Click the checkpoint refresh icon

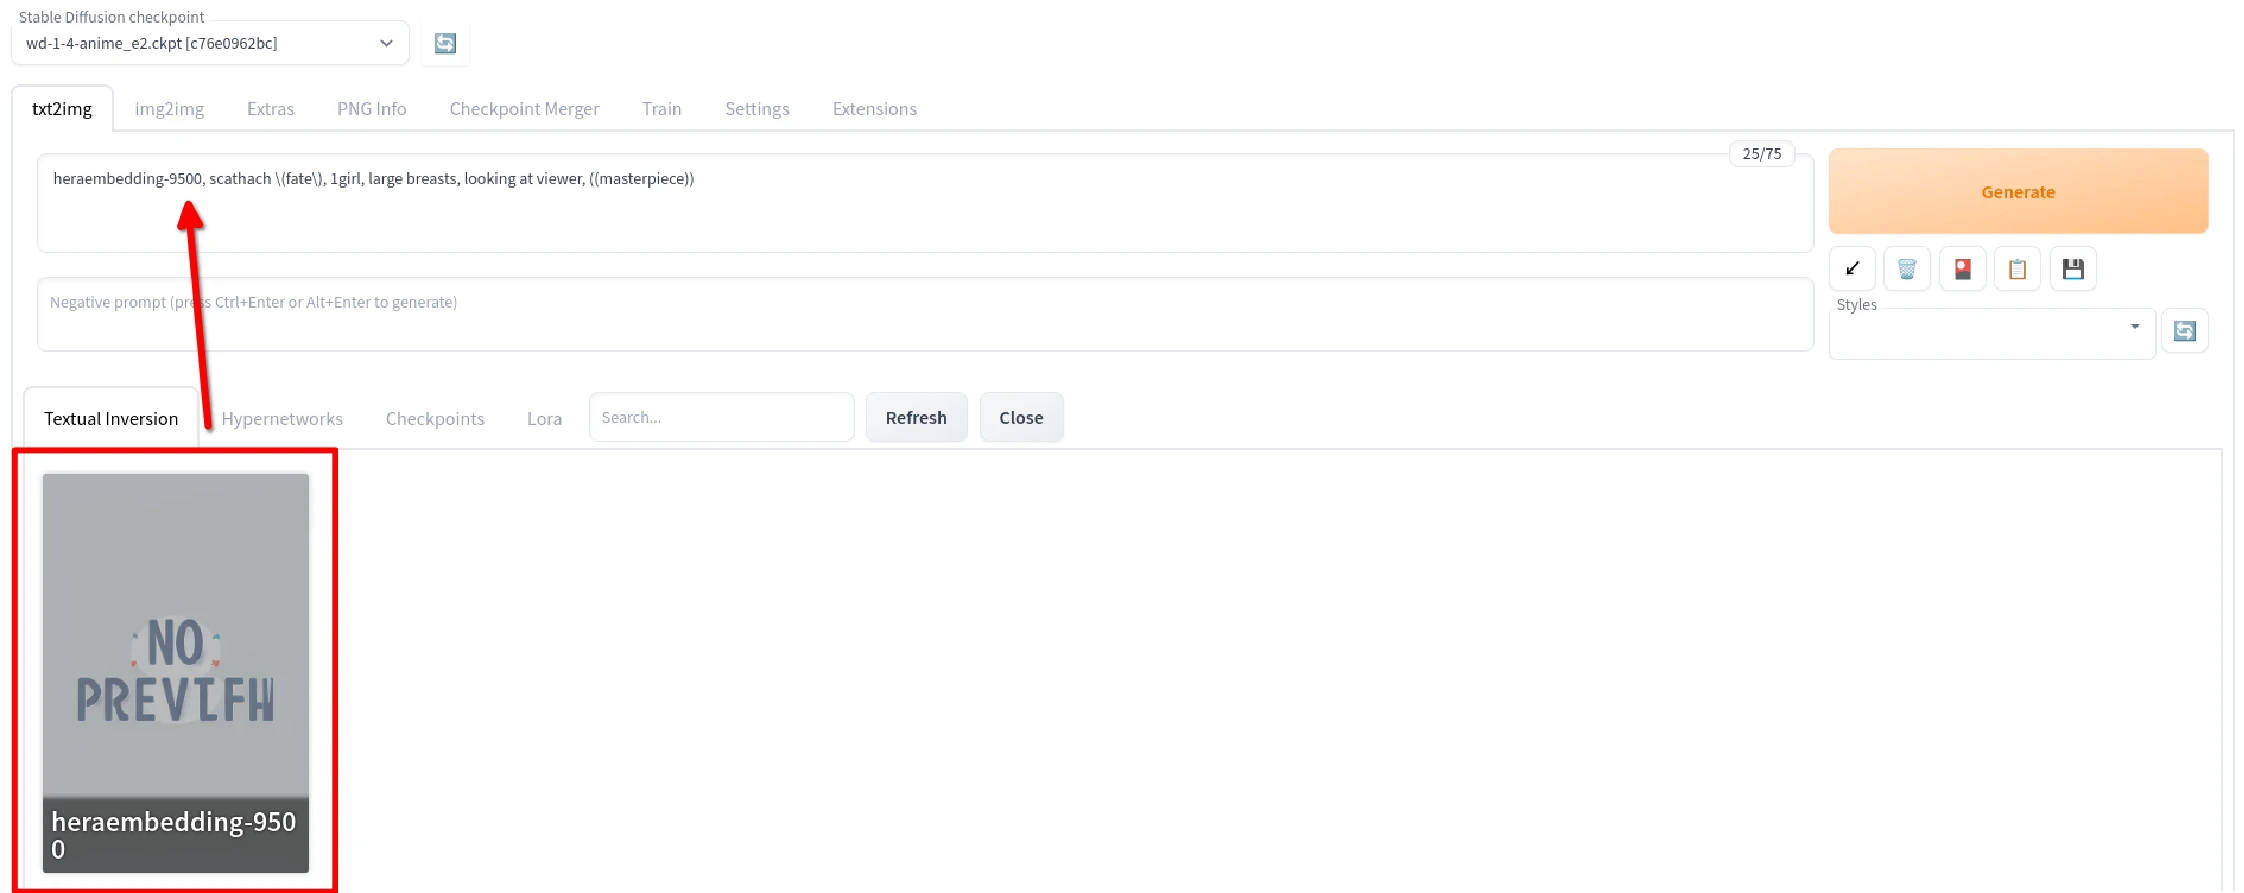pyautogui.click(x=445, y=43)
